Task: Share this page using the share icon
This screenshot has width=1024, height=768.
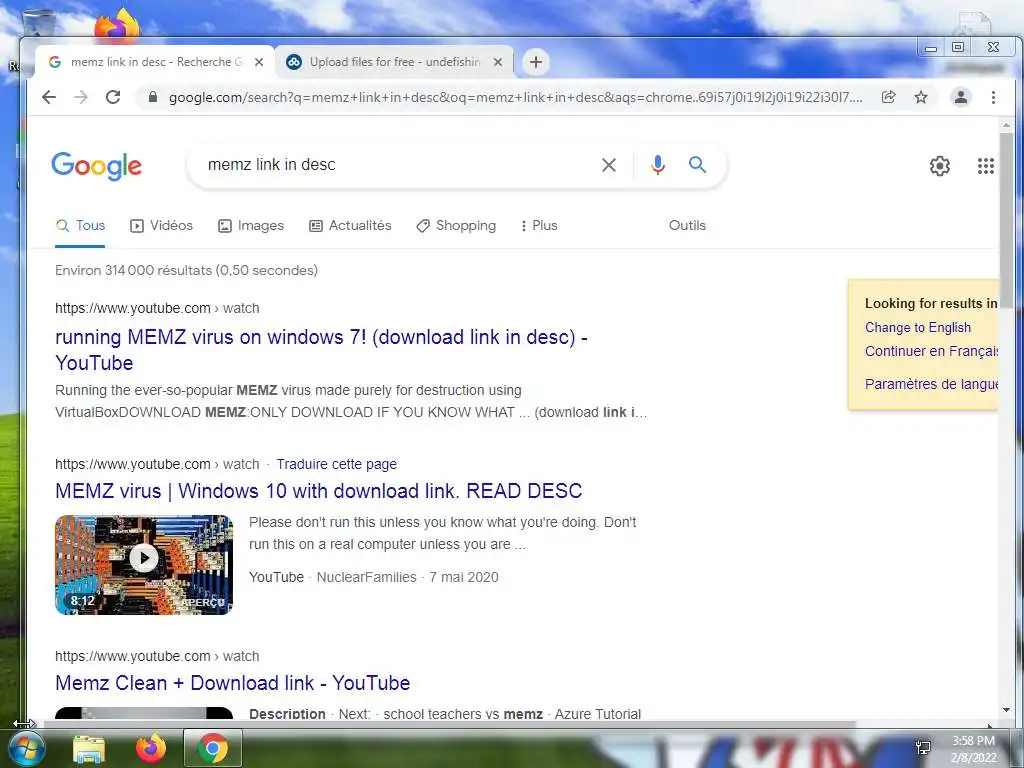Action: (x=888, y=97)
